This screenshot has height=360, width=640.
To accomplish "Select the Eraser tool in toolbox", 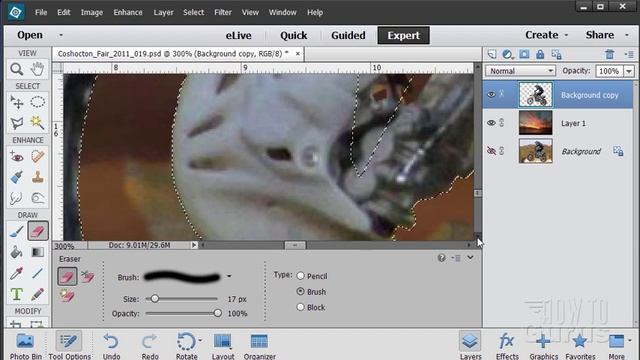I will coord(38,231).
